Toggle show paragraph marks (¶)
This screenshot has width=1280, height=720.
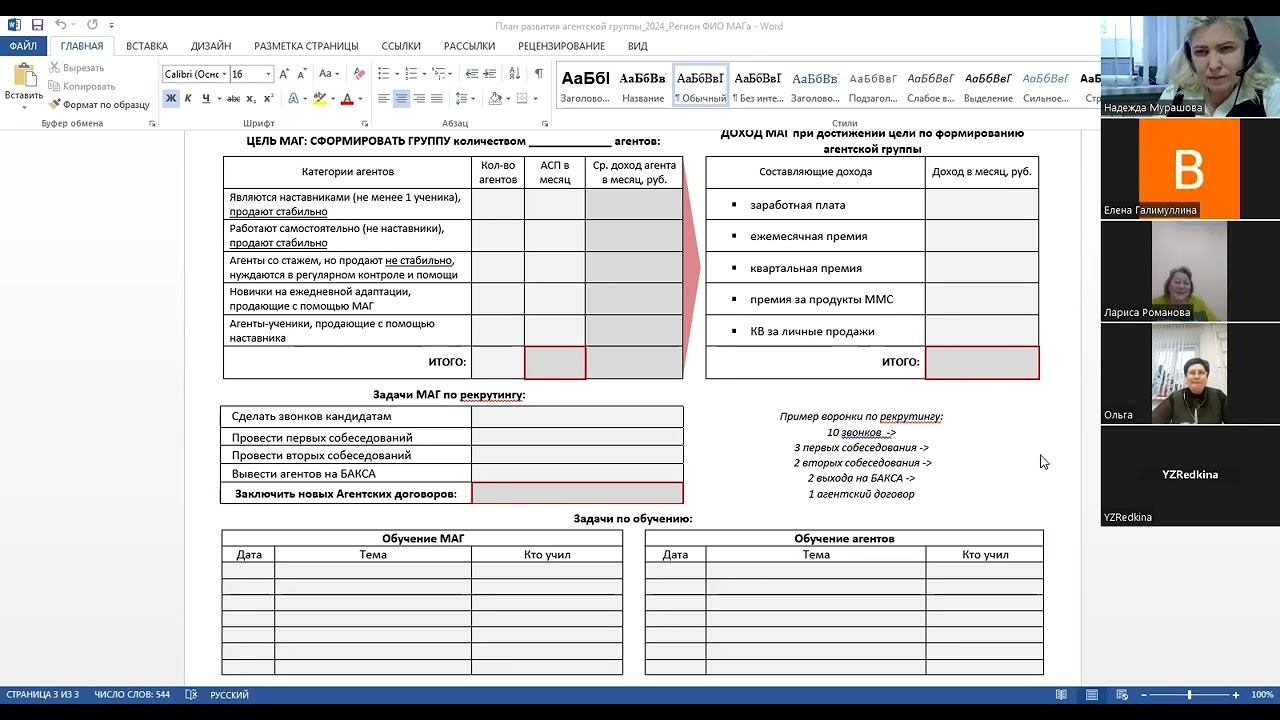pos(539,74)
